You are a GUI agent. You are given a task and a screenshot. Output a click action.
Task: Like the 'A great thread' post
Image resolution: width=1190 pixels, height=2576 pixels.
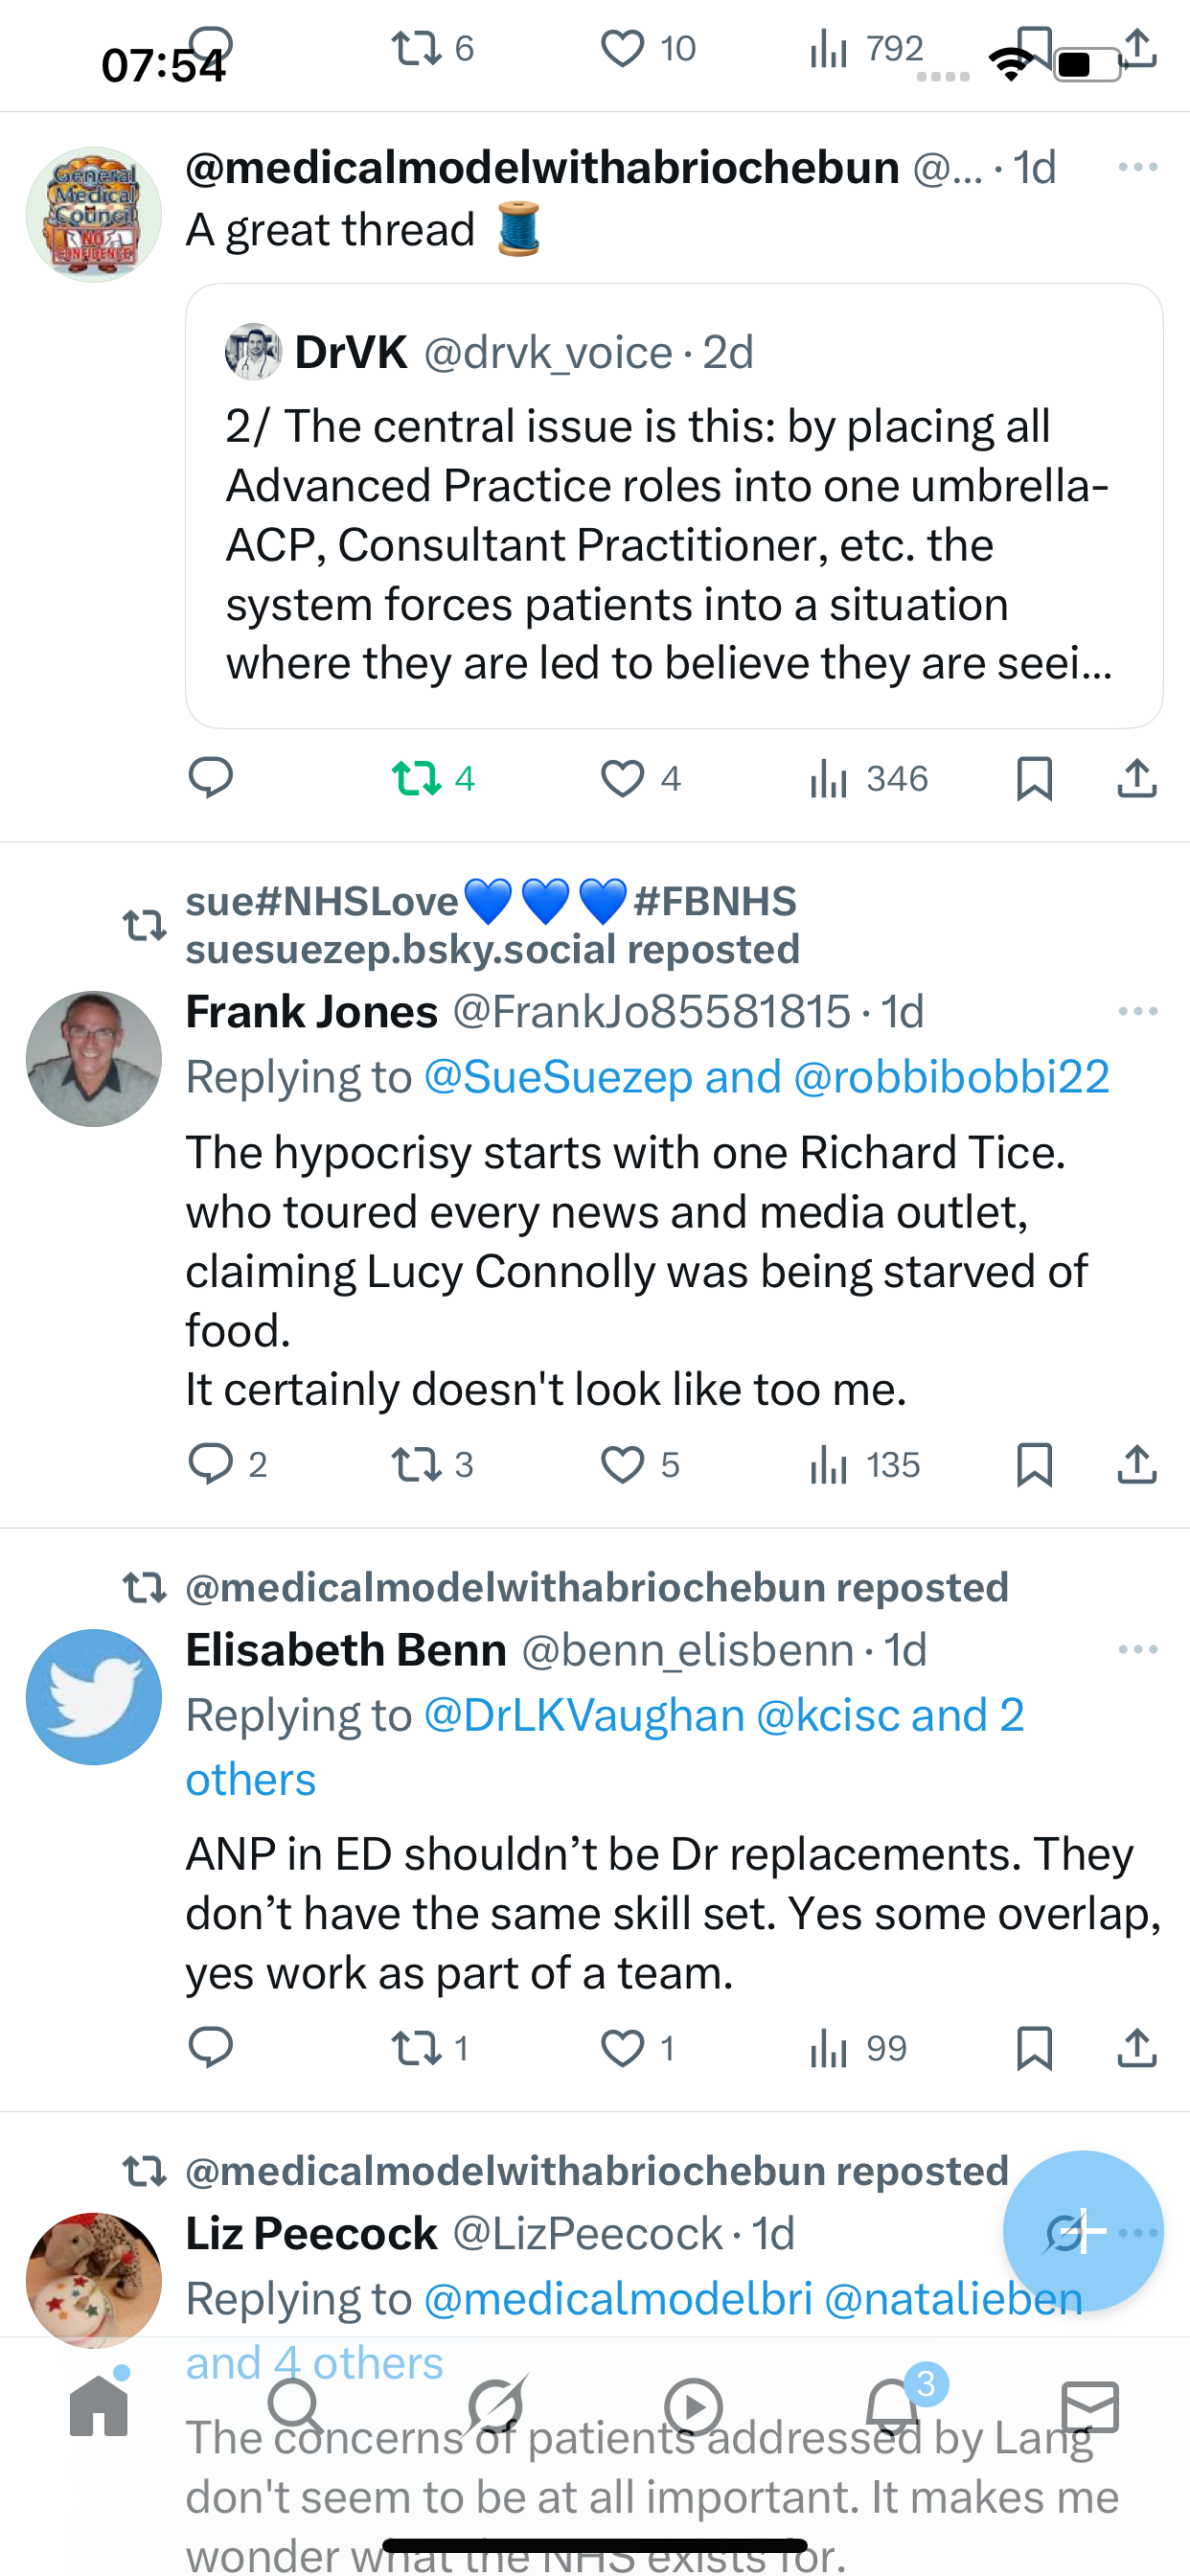(622, 779)
